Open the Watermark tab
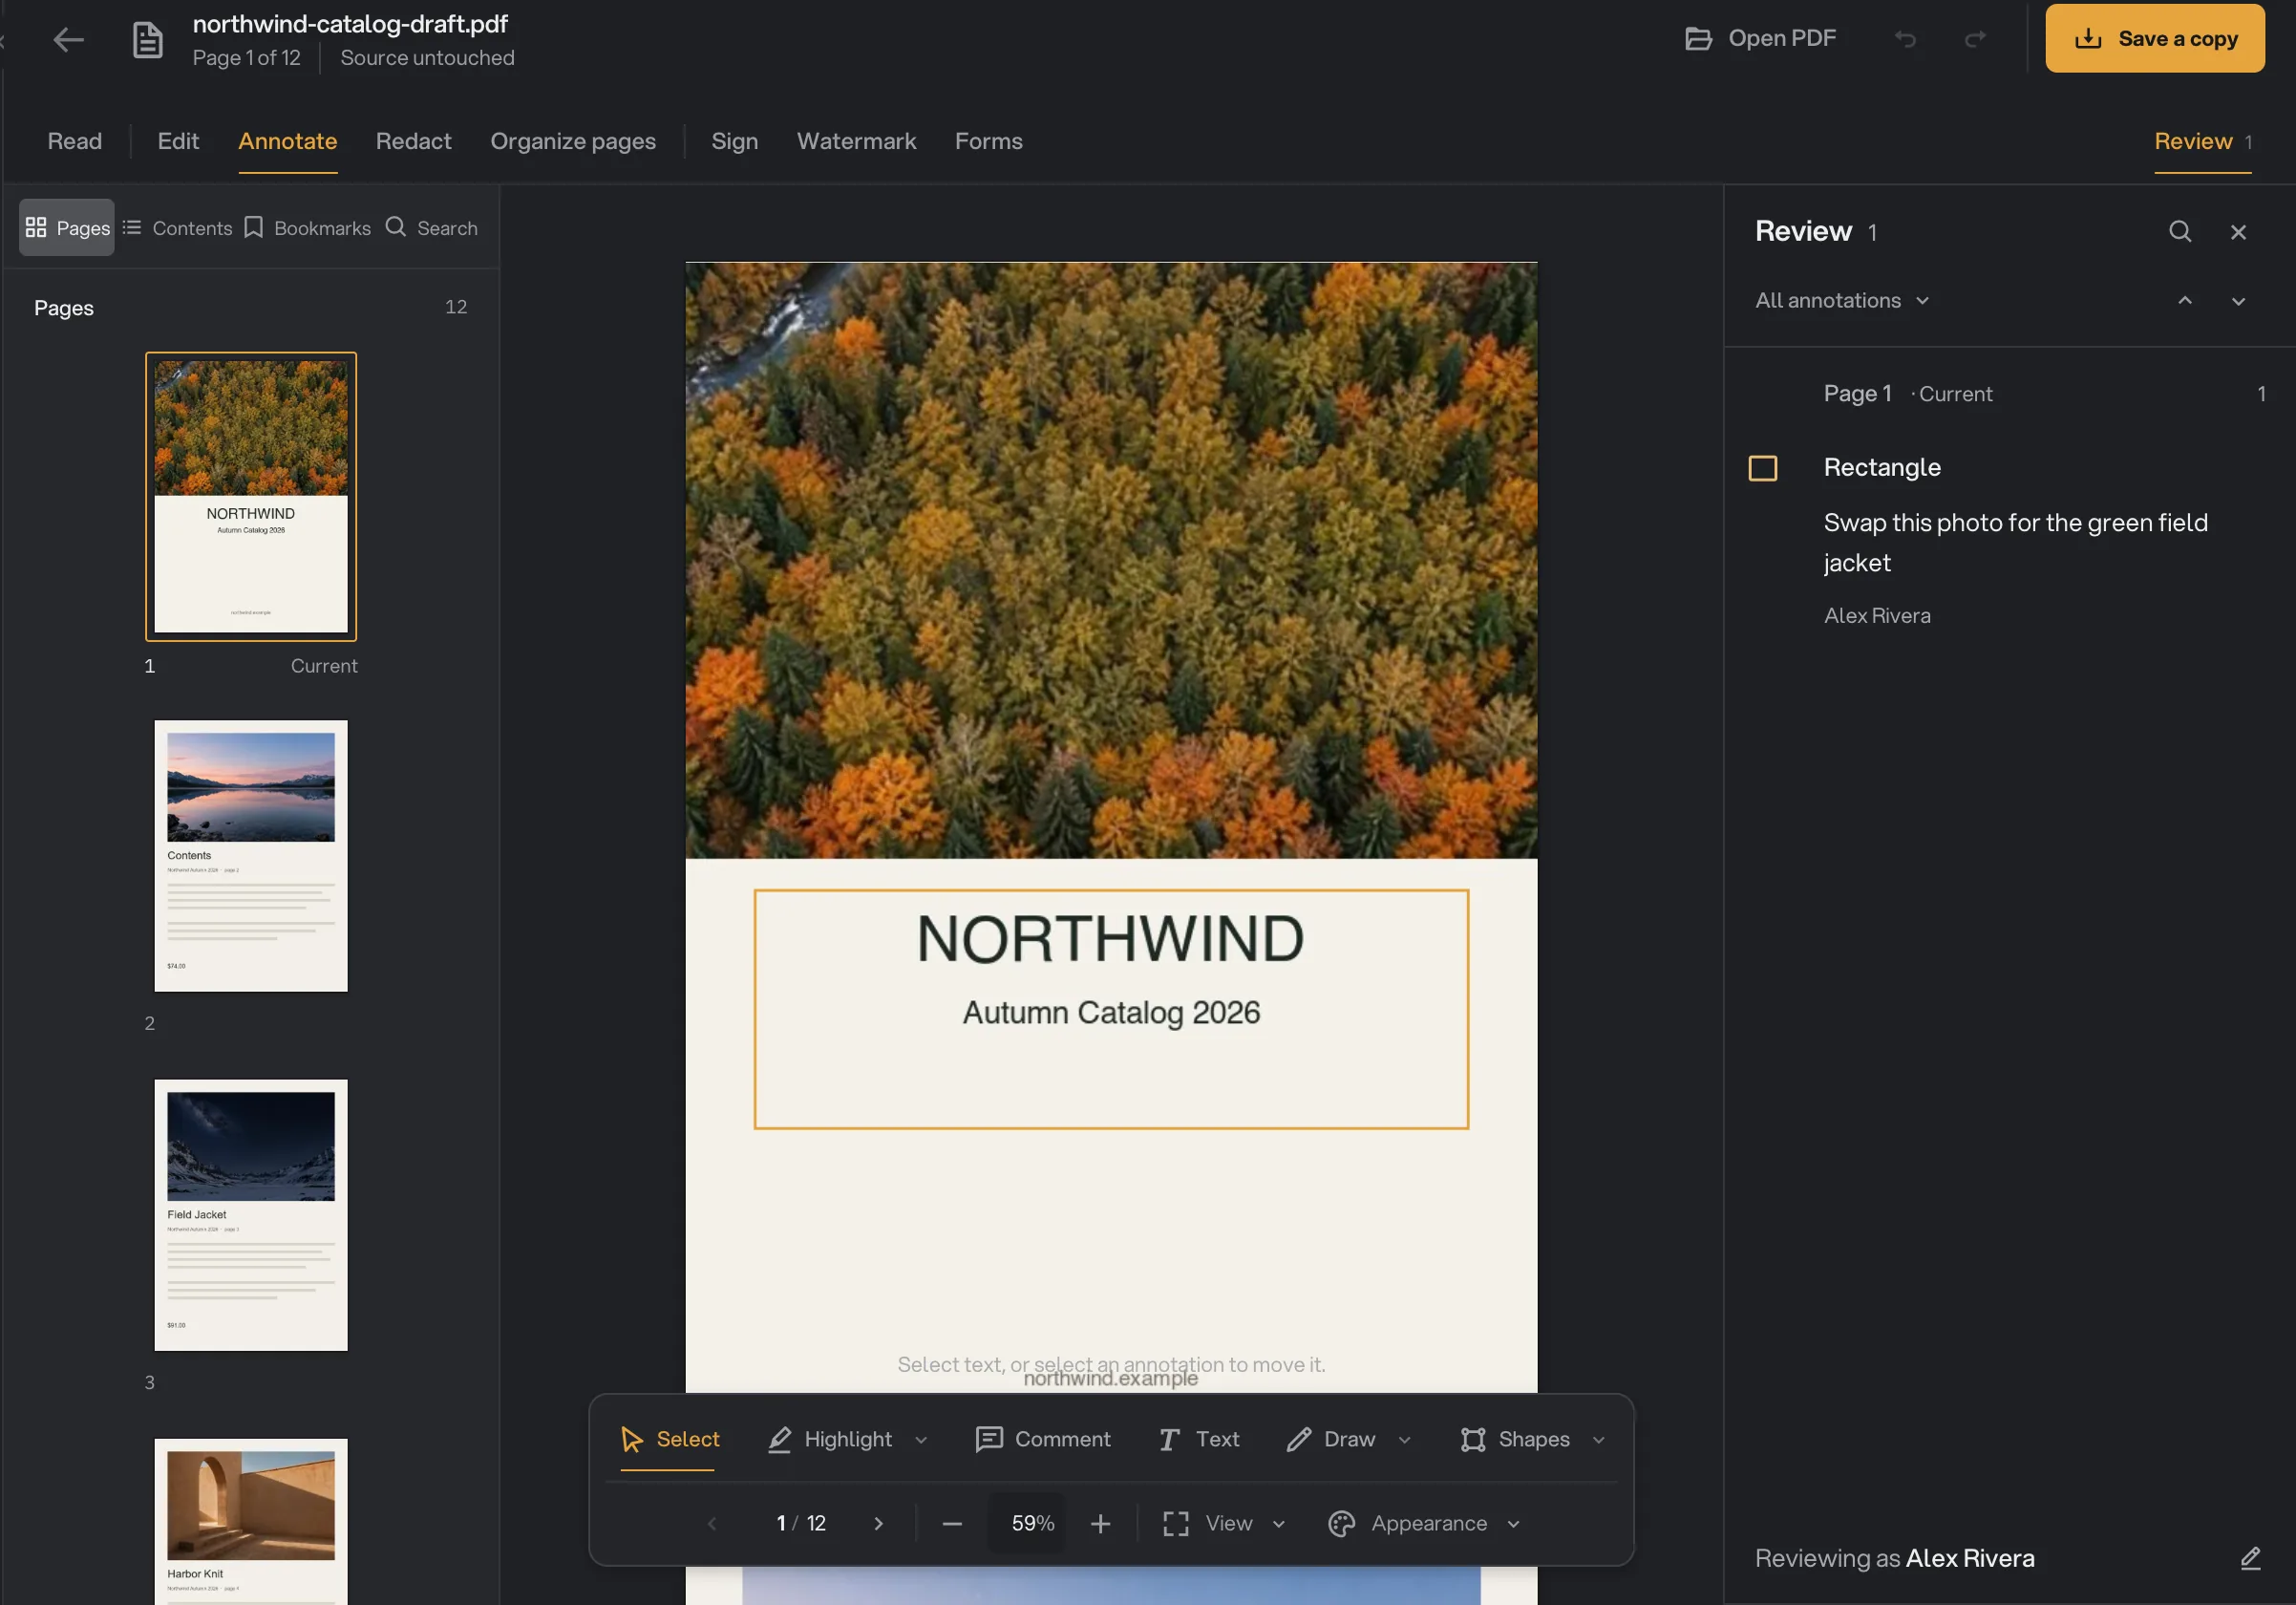The image size is (2296, 1605). coord(856,141)
